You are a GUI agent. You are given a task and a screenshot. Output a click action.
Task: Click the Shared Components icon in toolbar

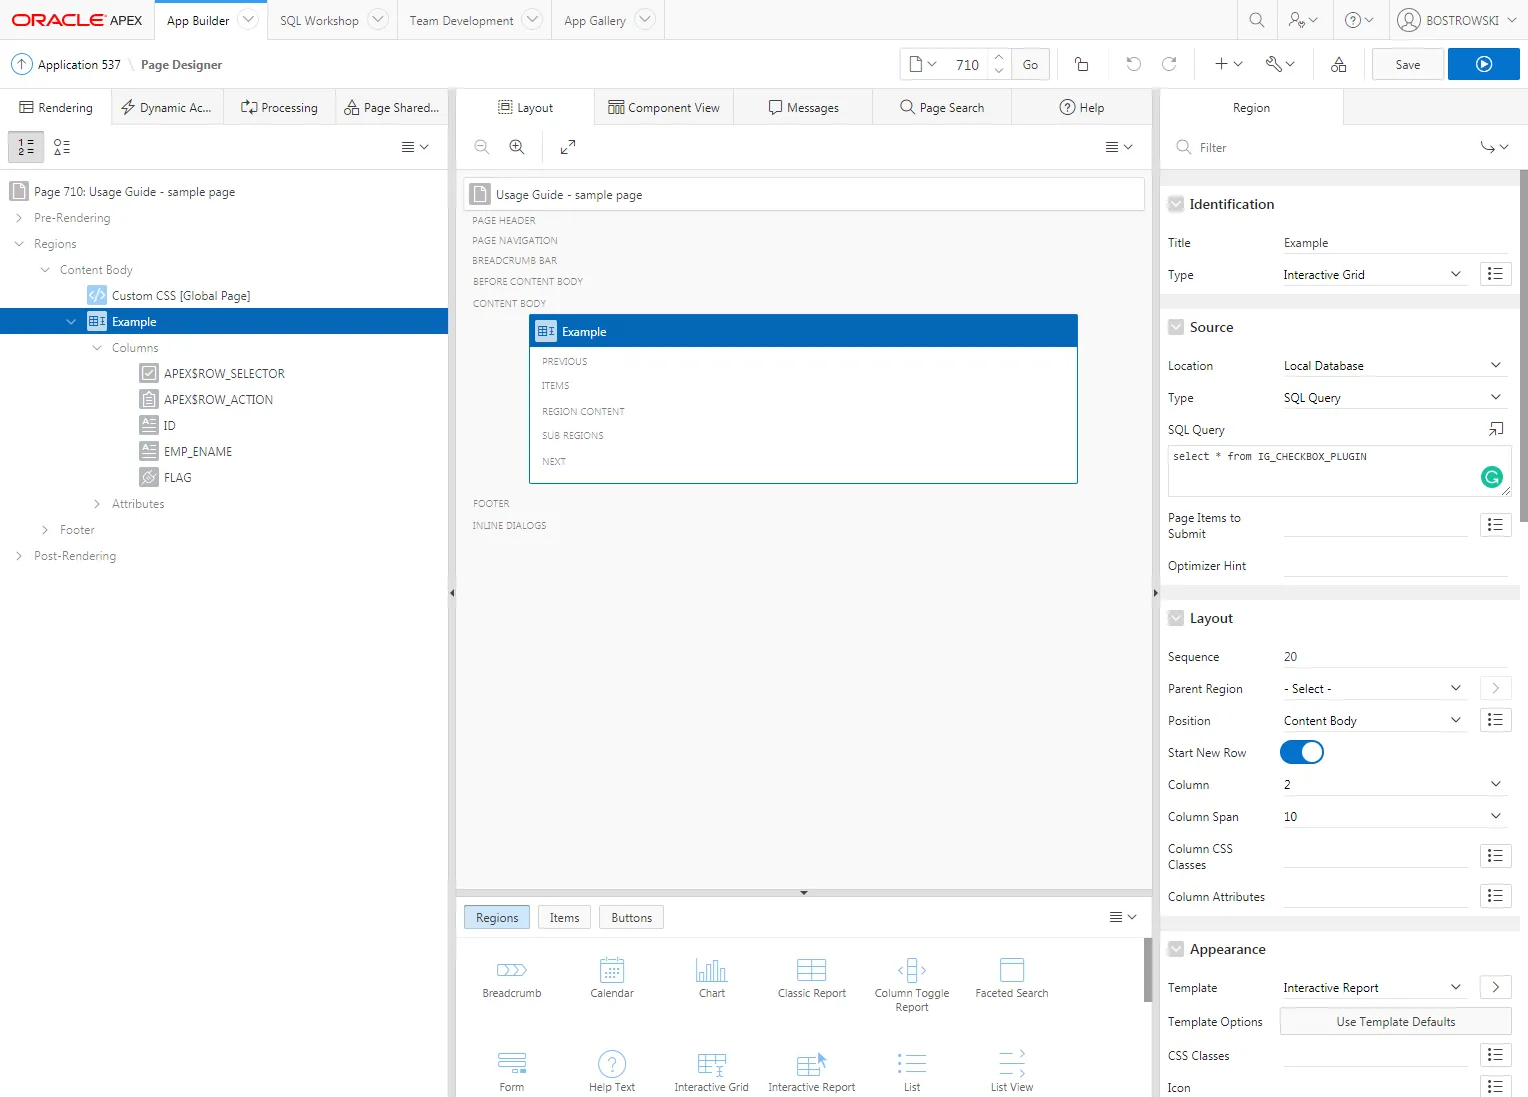tap(1338, 64)
